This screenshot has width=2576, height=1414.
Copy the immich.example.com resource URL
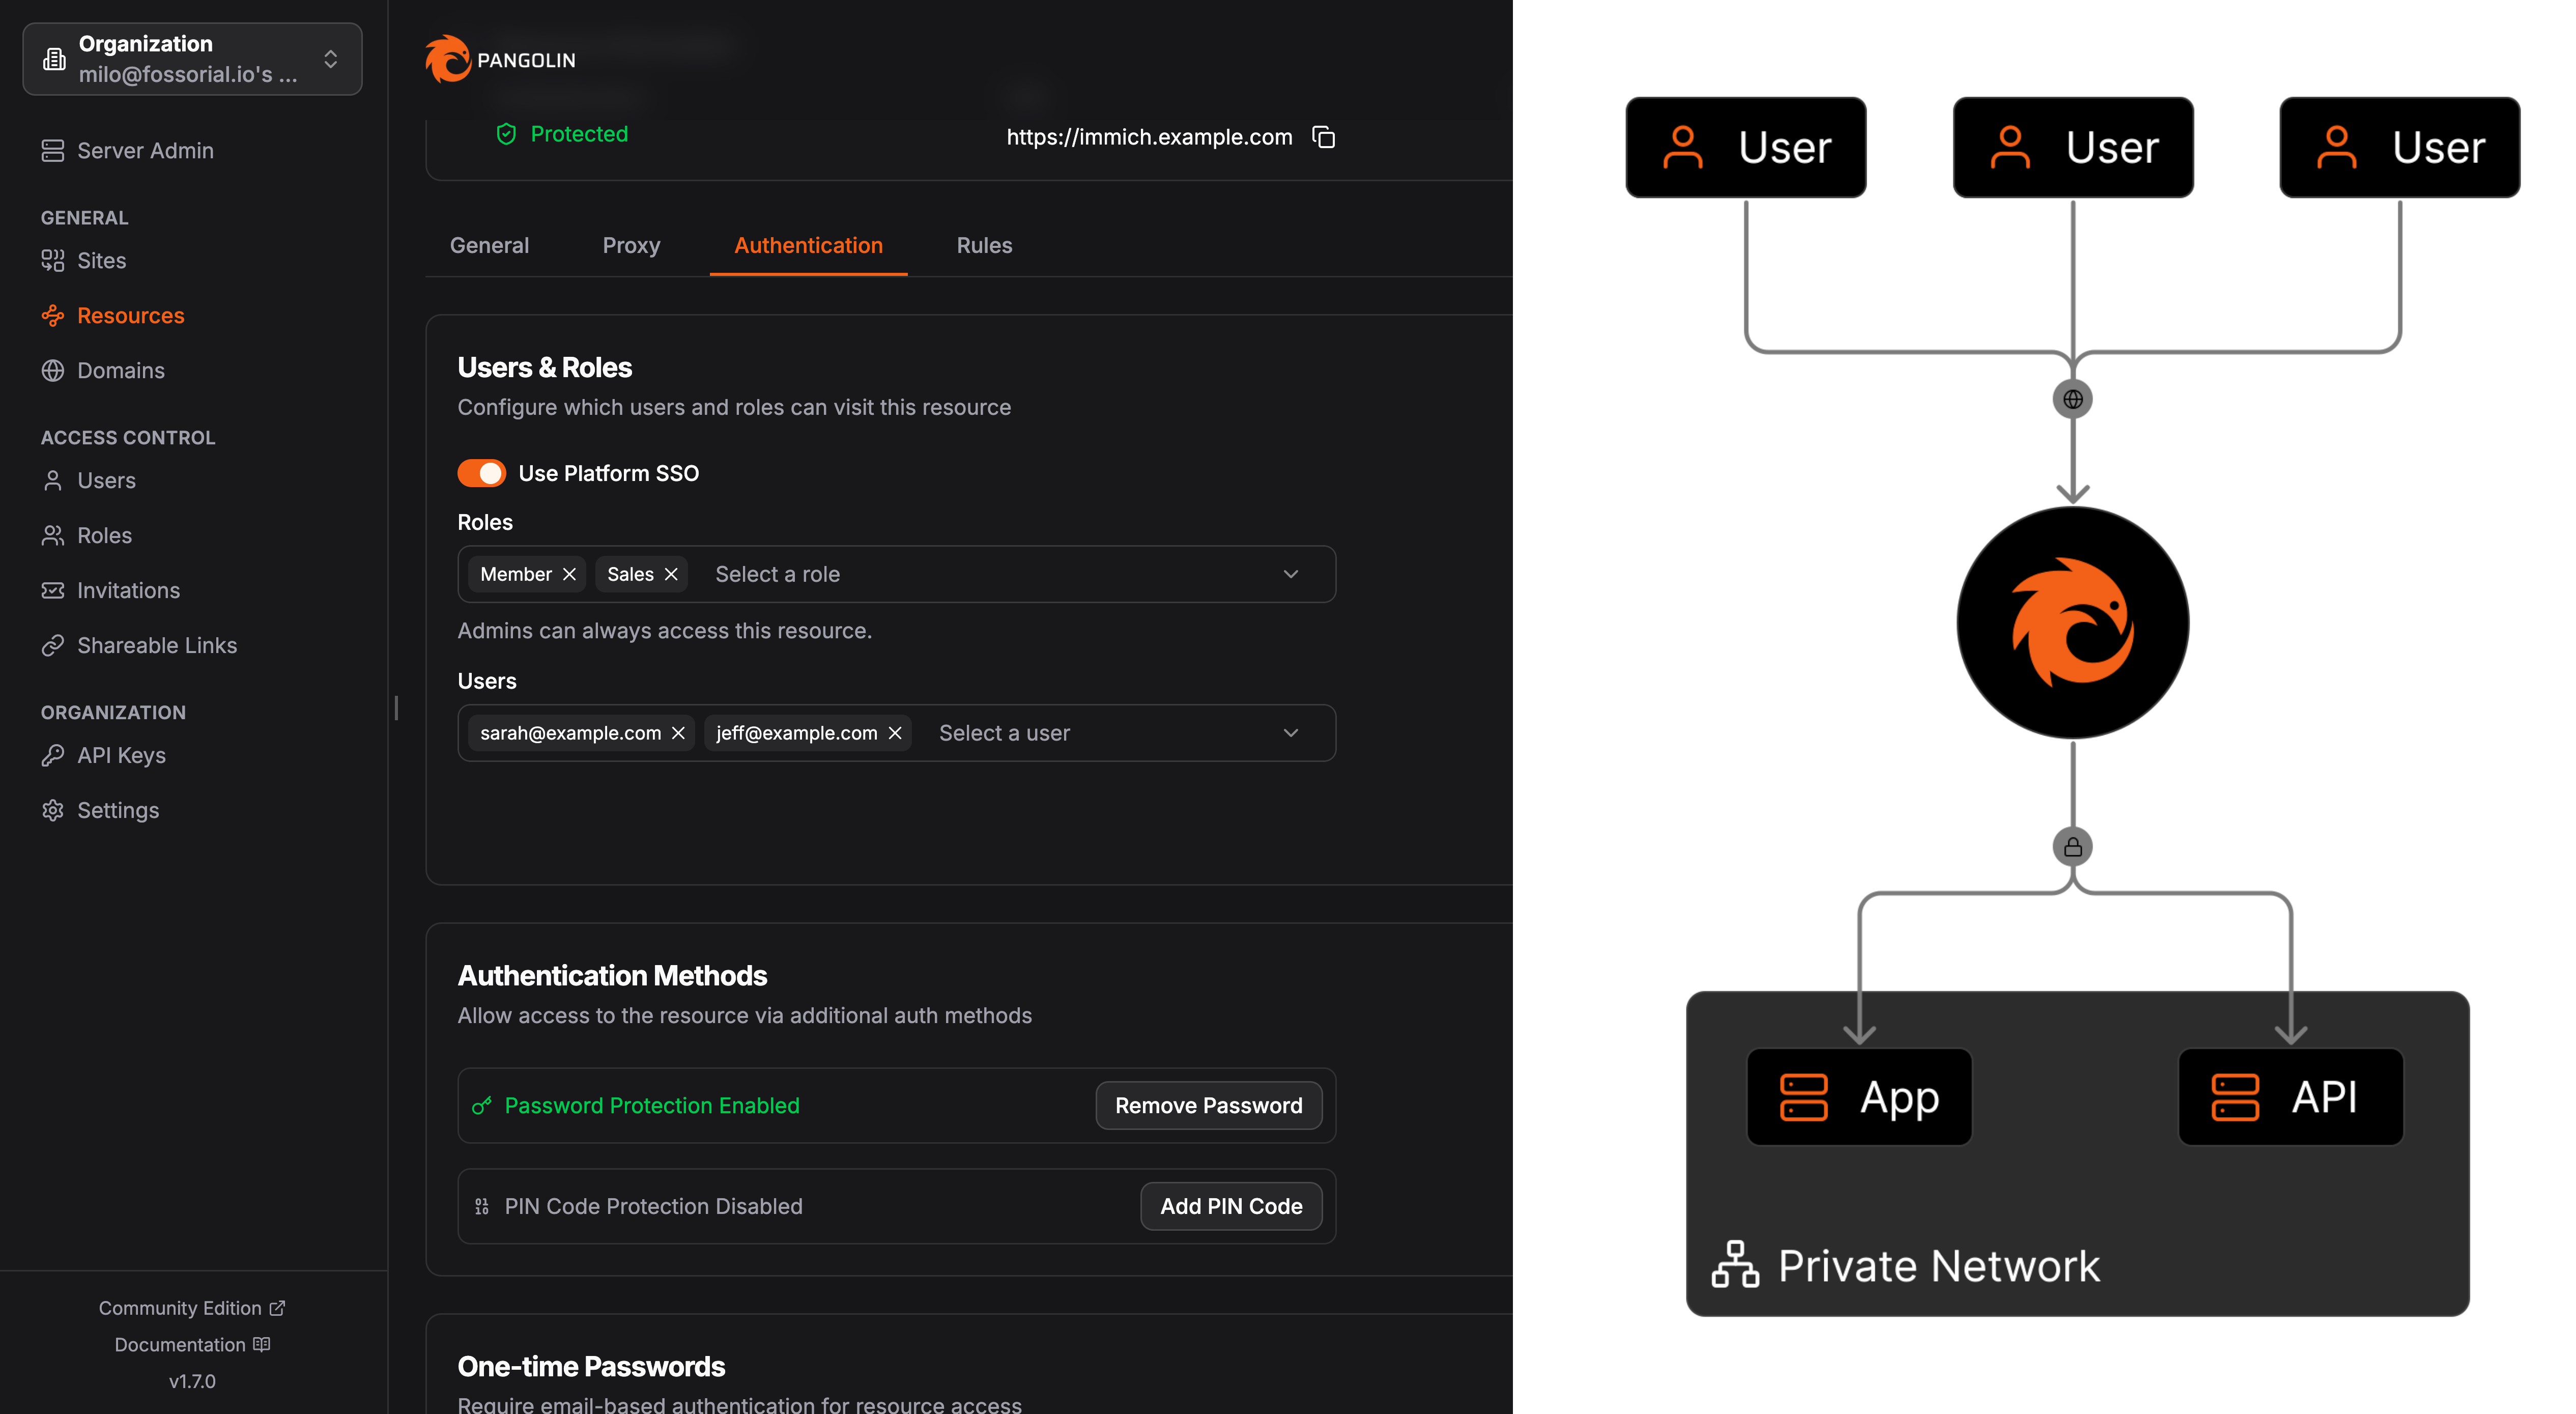[x=1323, y=137]
